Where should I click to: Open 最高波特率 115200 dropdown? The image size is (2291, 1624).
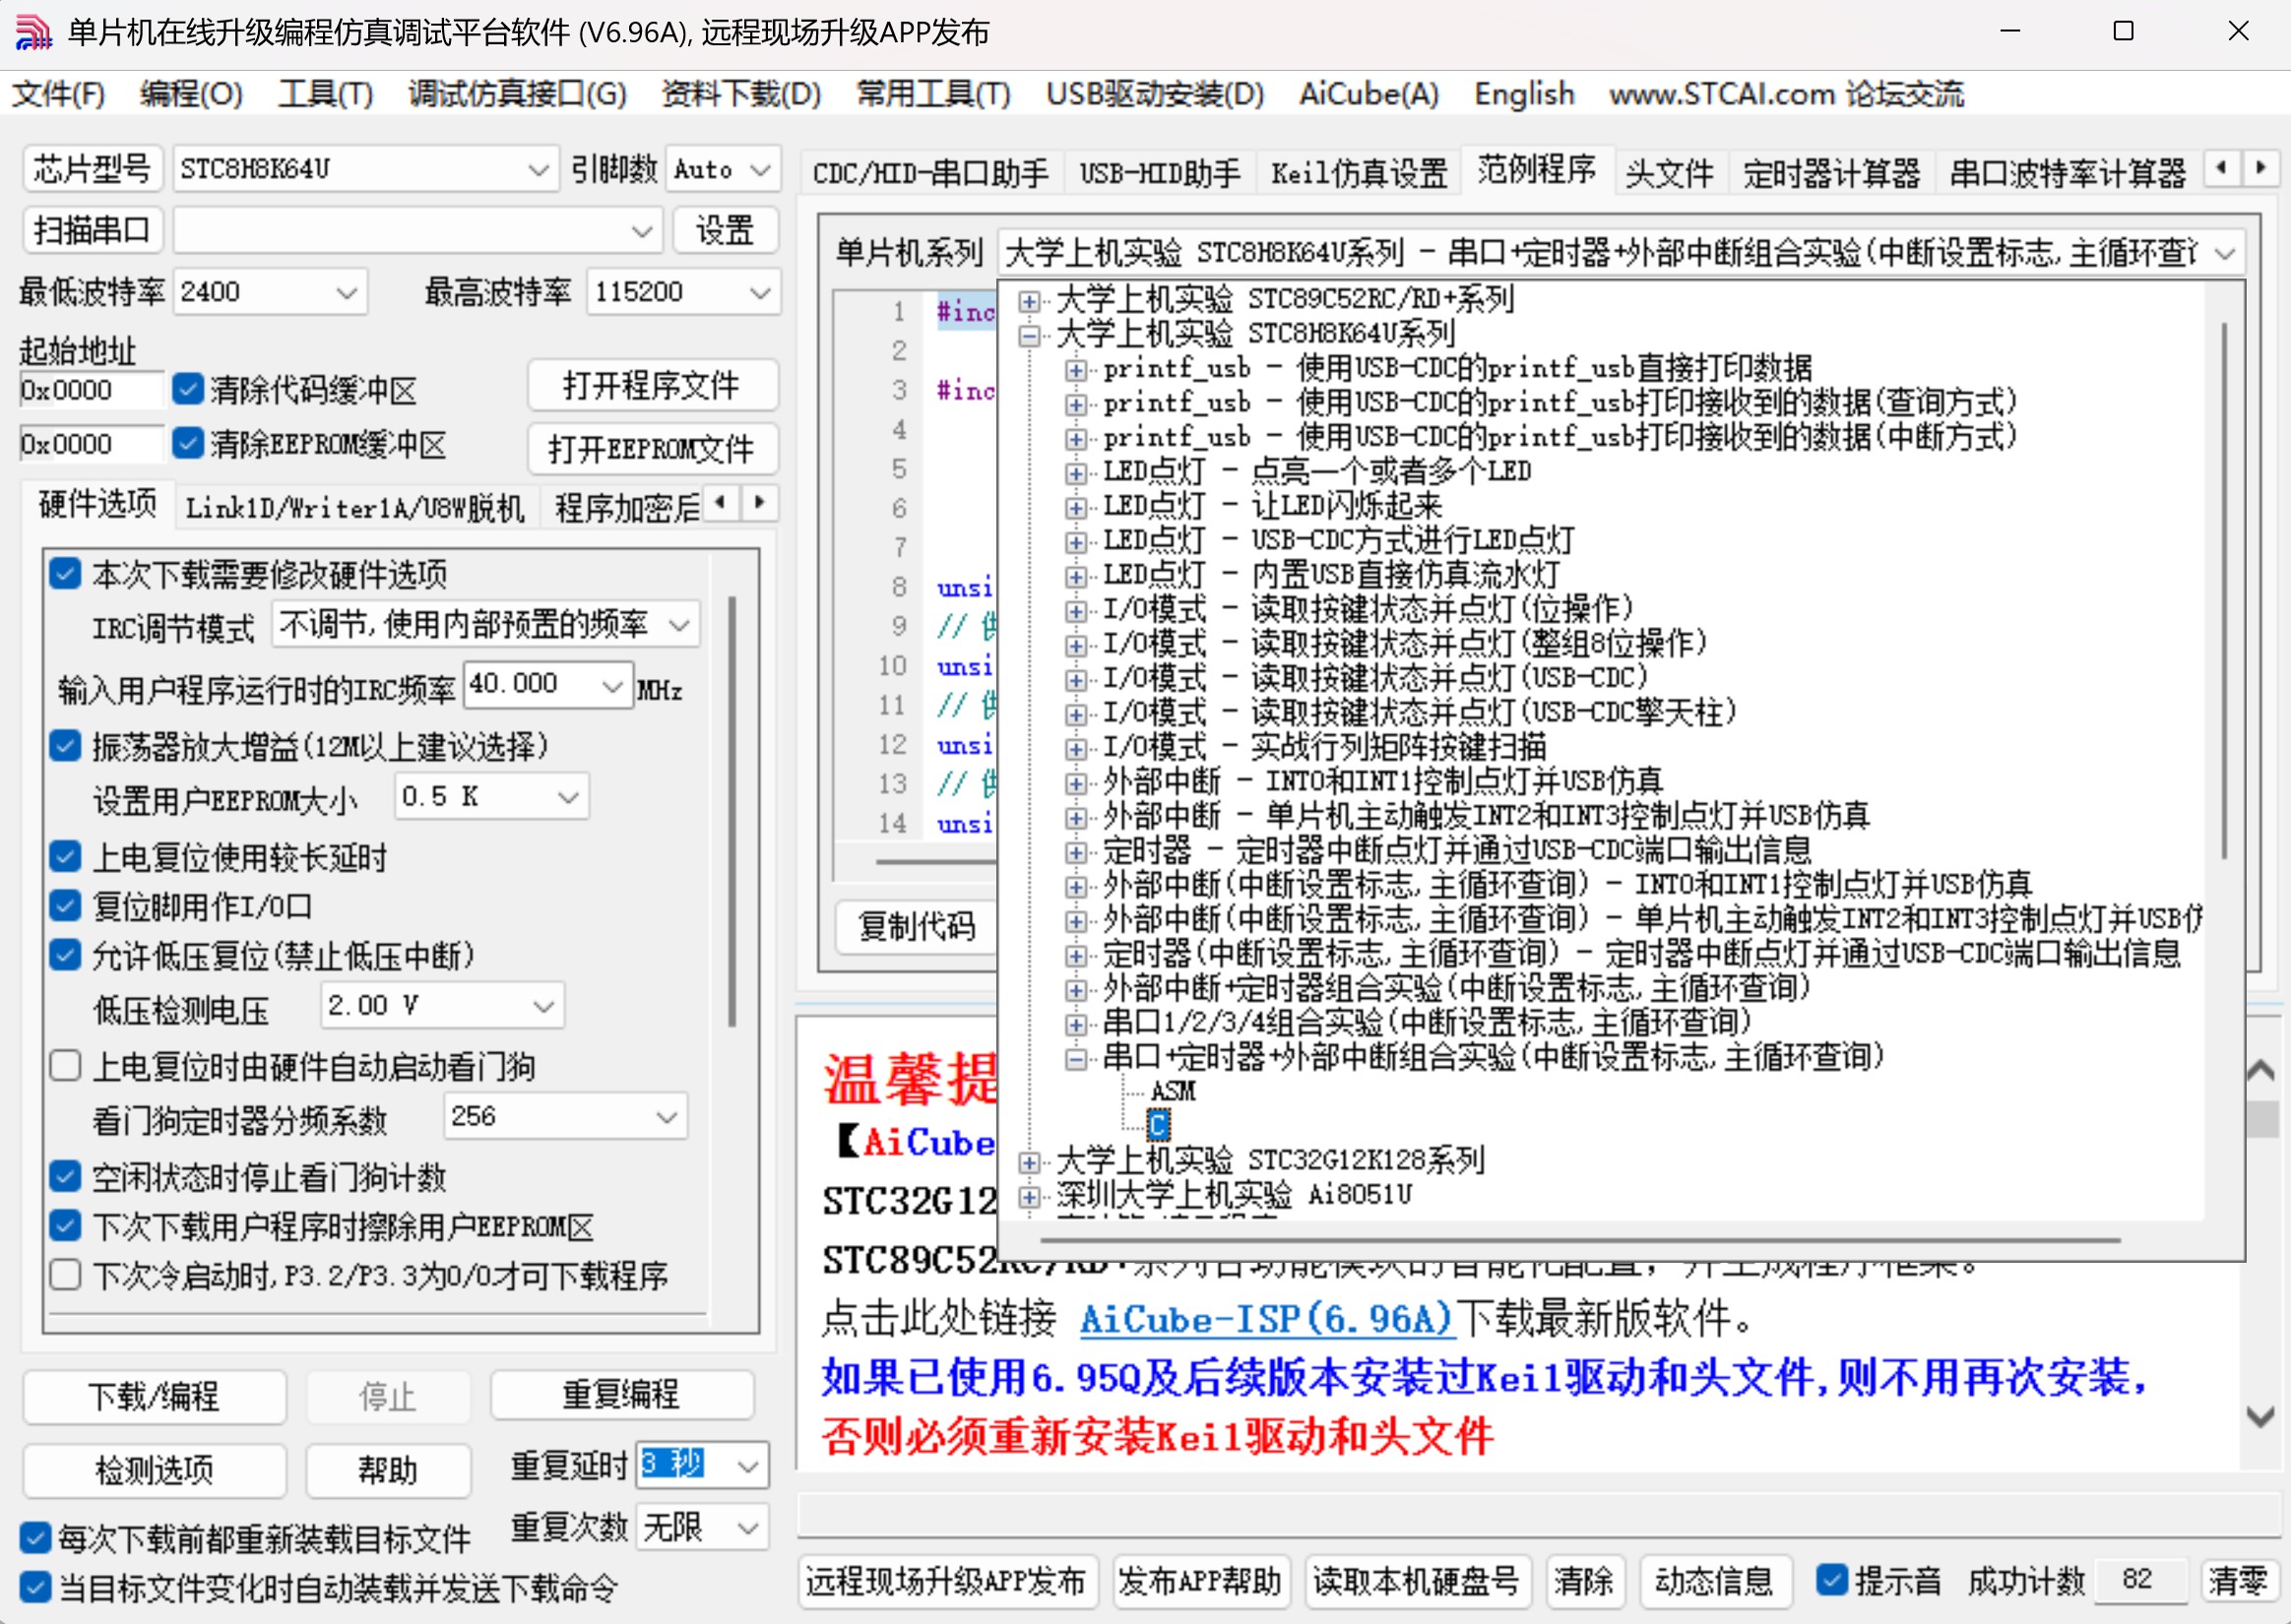coord(759,292)
